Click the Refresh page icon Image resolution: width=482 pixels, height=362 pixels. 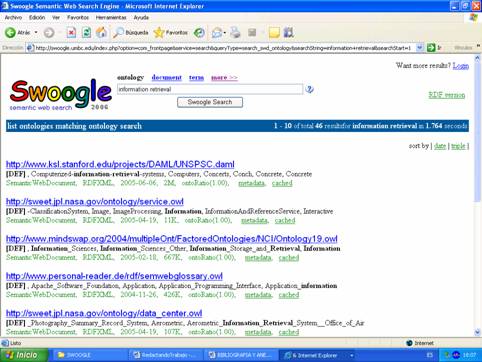[86, 32]
